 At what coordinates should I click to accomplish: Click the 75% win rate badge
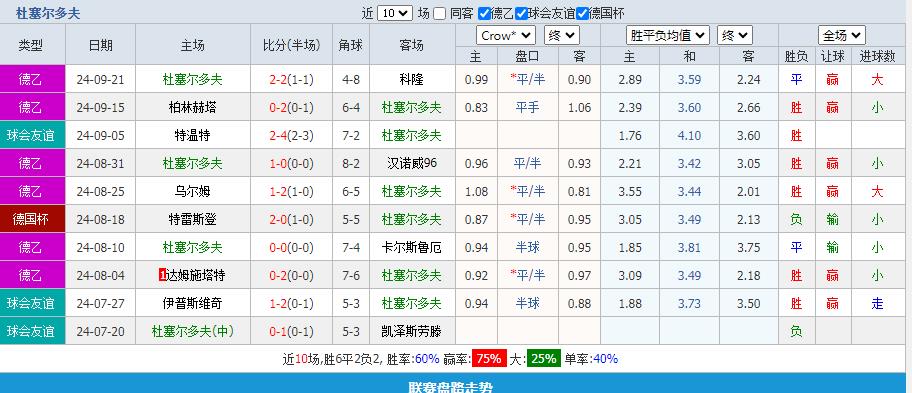(489, 359)
